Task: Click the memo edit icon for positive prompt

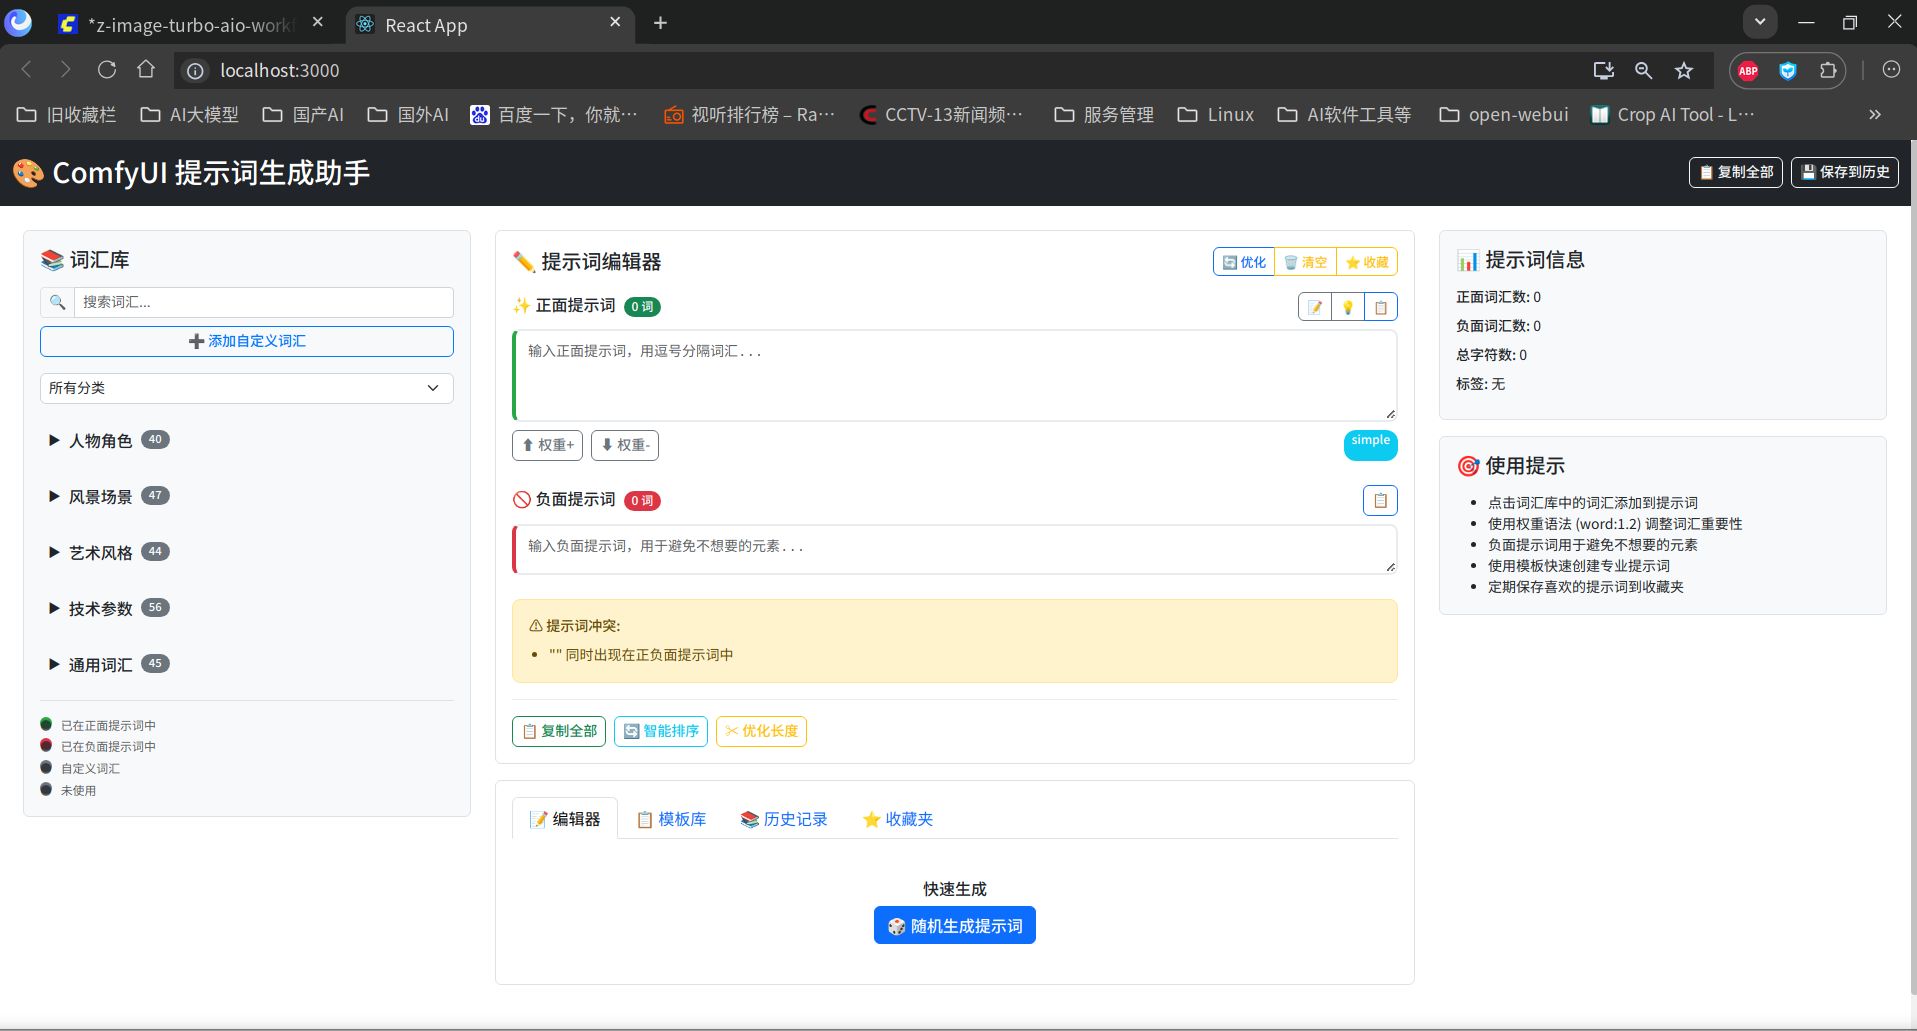Action: click(x=1315, y=307)
